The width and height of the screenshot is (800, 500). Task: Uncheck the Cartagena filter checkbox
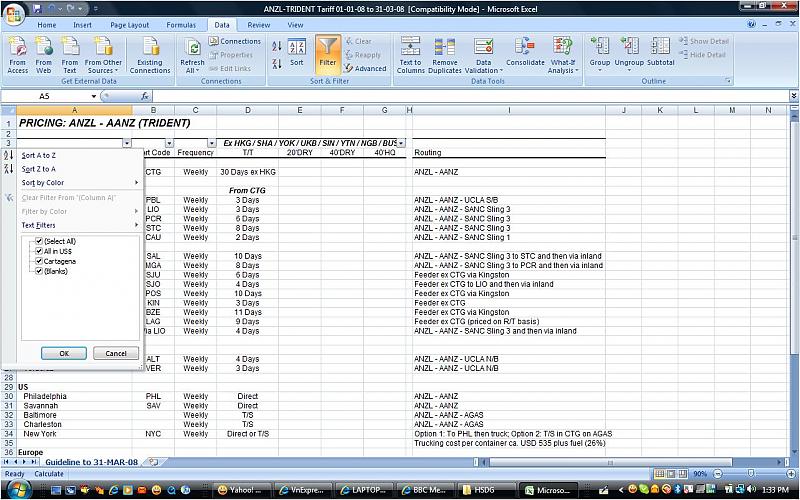39,261
